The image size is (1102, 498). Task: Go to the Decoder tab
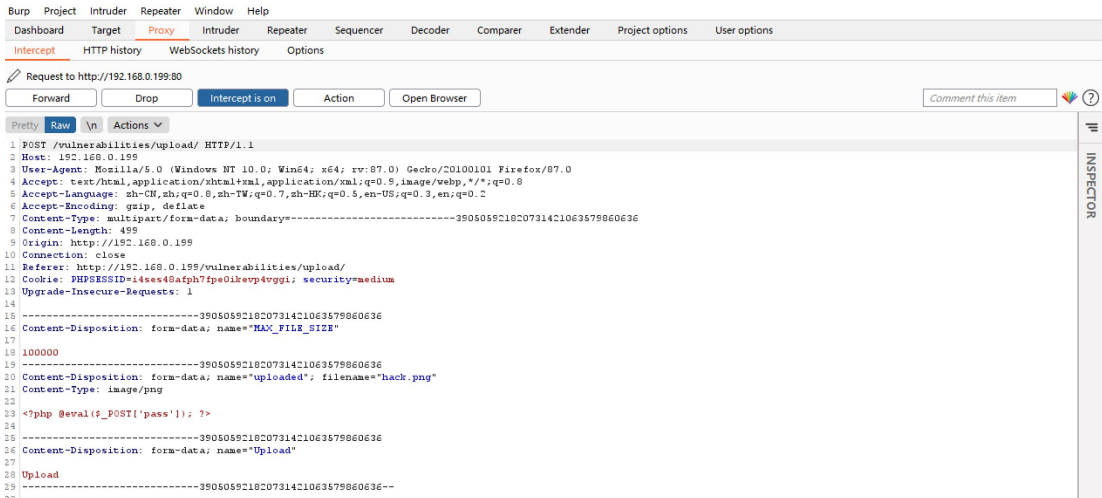(x=430, y=30)
